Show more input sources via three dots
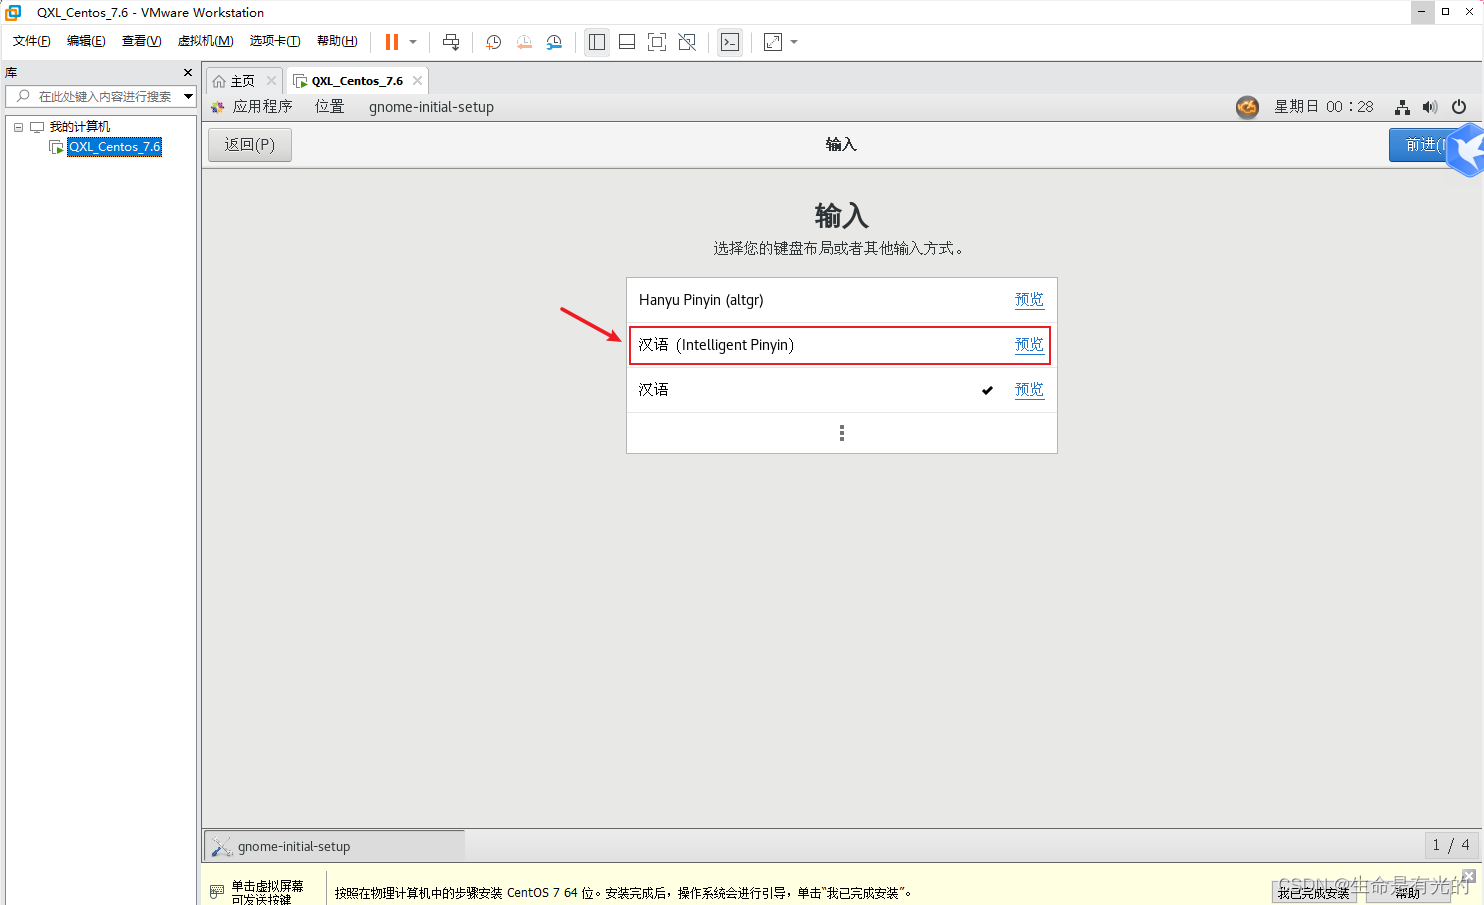Viewport: 1484px width, 905px height. tap(841, 433)
